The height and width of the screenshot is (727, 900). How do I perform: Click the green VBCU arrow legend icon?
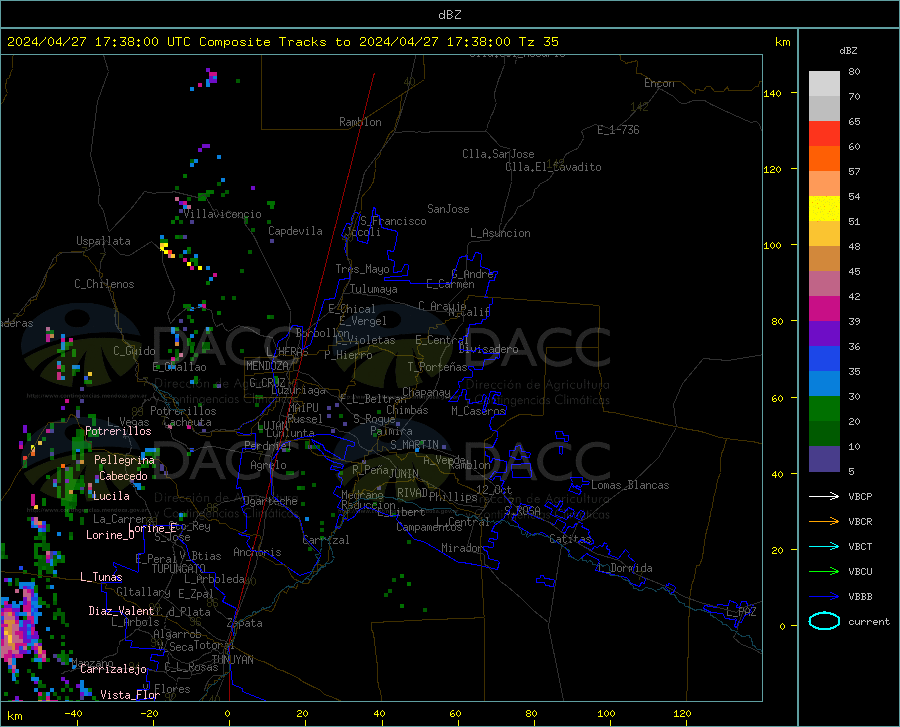824,572
